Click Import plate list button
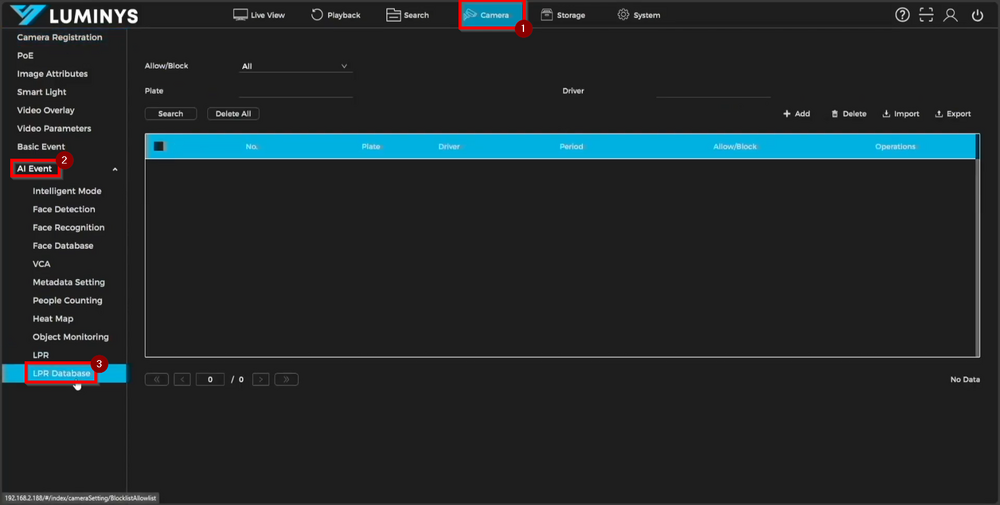This screenshot has width=1000, height=505. 901,114
